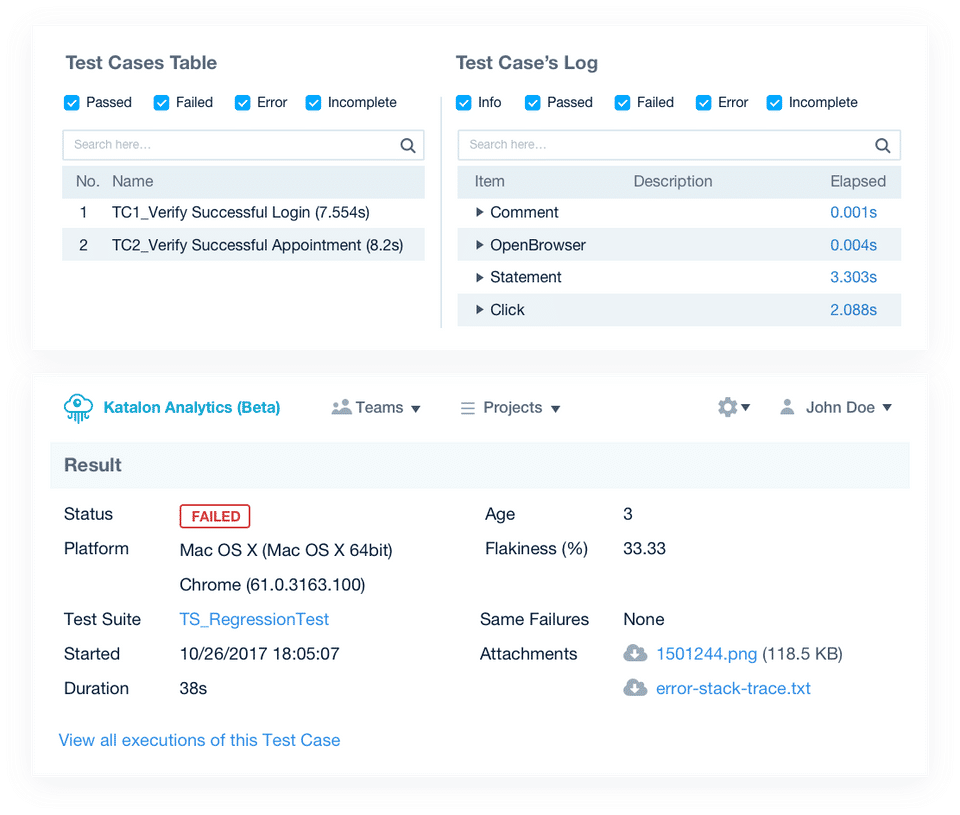
Task: Expand the Click log item
Action: 480,310
